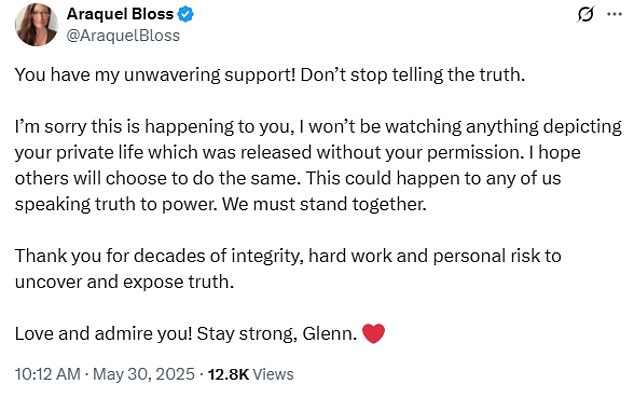Screen dimensions: 634x398
Task: Click the Araquel Bloss display name
Action: click(x=120, y=14)
